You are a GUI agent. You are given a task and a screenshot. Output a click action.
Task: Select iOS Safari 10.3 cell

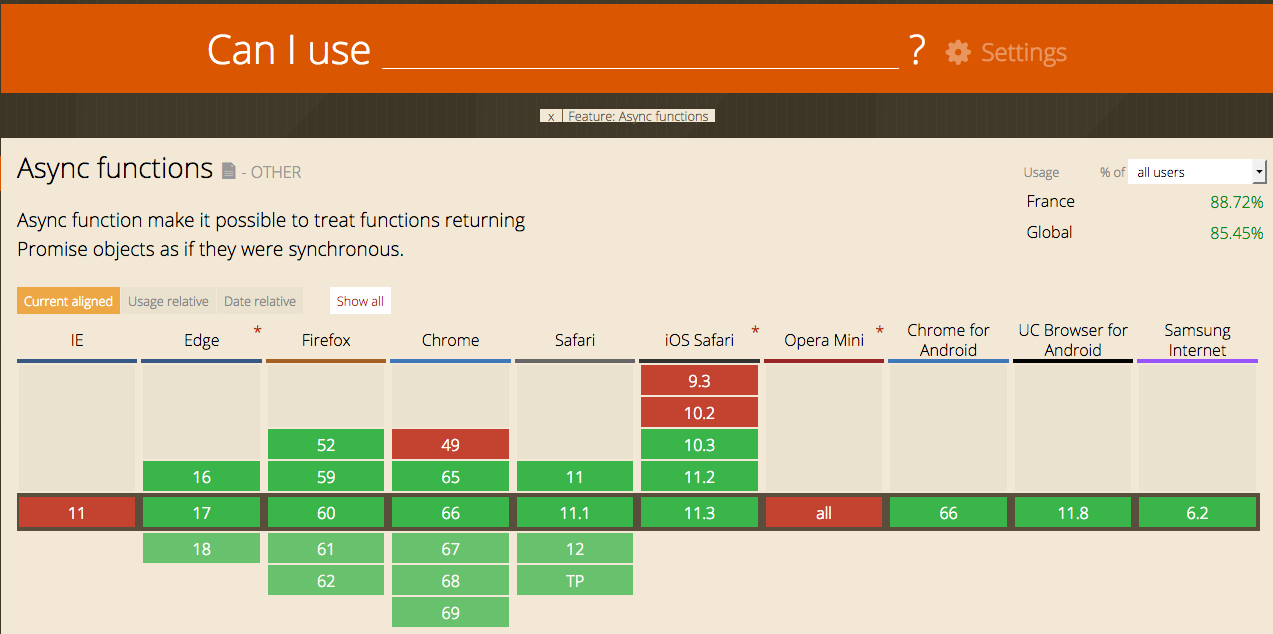coord(699,445)
